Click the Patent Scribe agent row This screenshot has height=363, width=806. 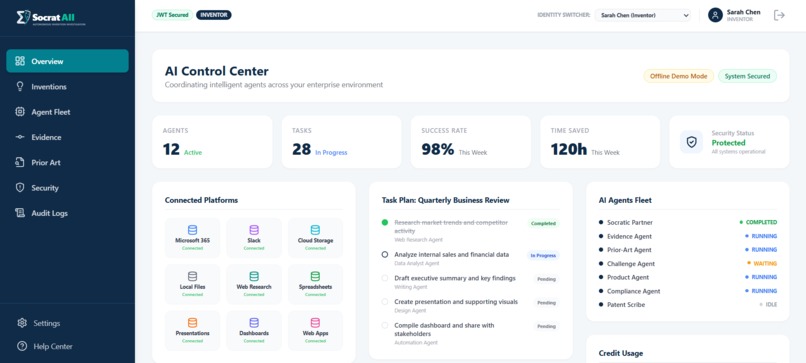pyautogui.click(x=688, y=304)
